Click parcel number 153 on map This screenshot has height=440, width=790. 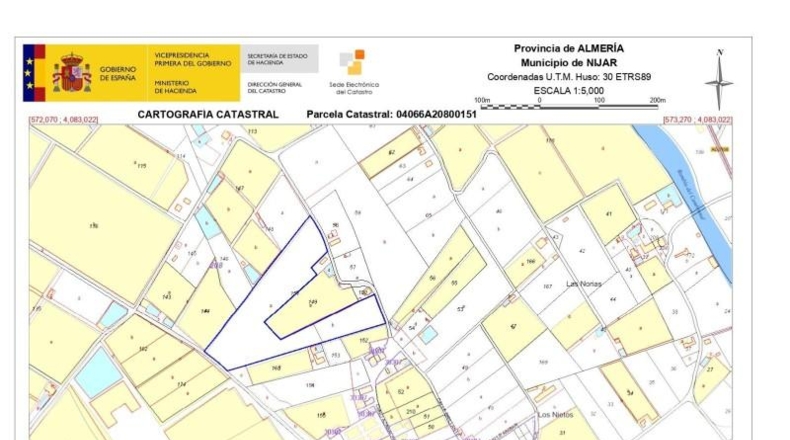pyautogui.click(x=336, y=355)
